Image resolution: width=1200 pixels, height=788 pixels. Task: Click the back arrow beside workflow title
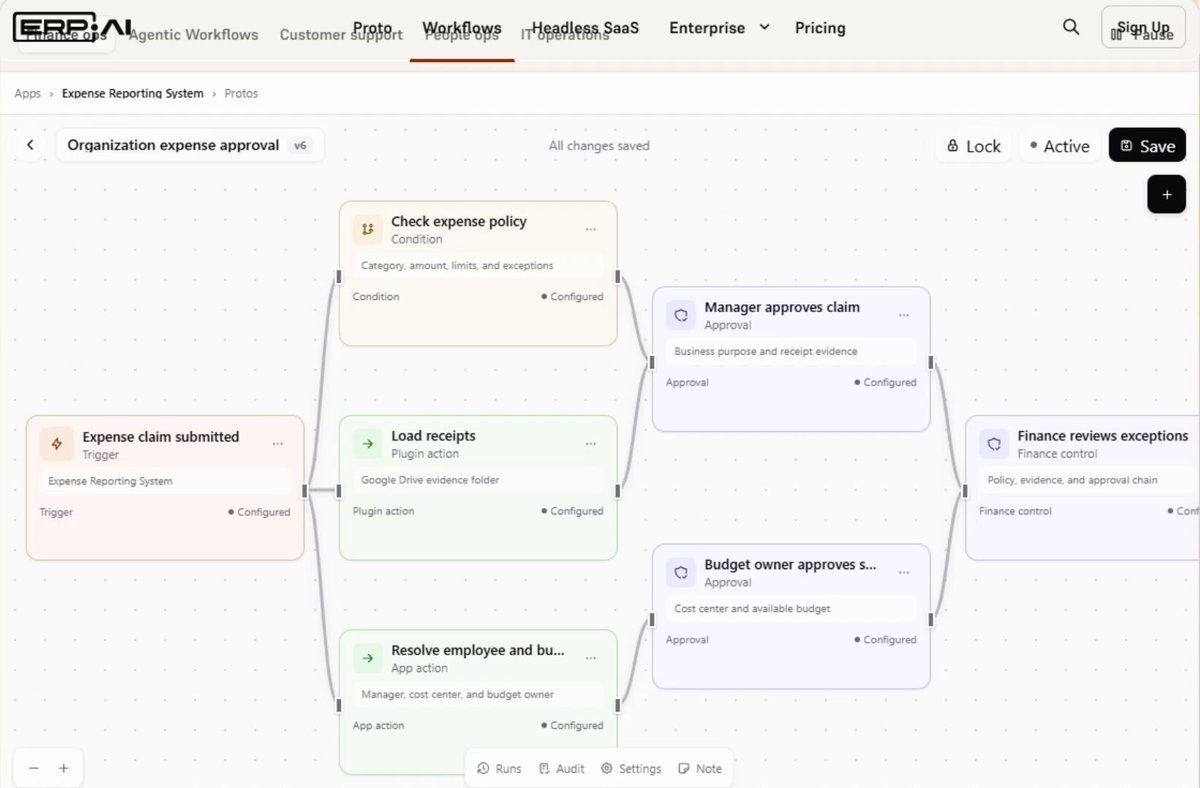click(x=30, y=145)
